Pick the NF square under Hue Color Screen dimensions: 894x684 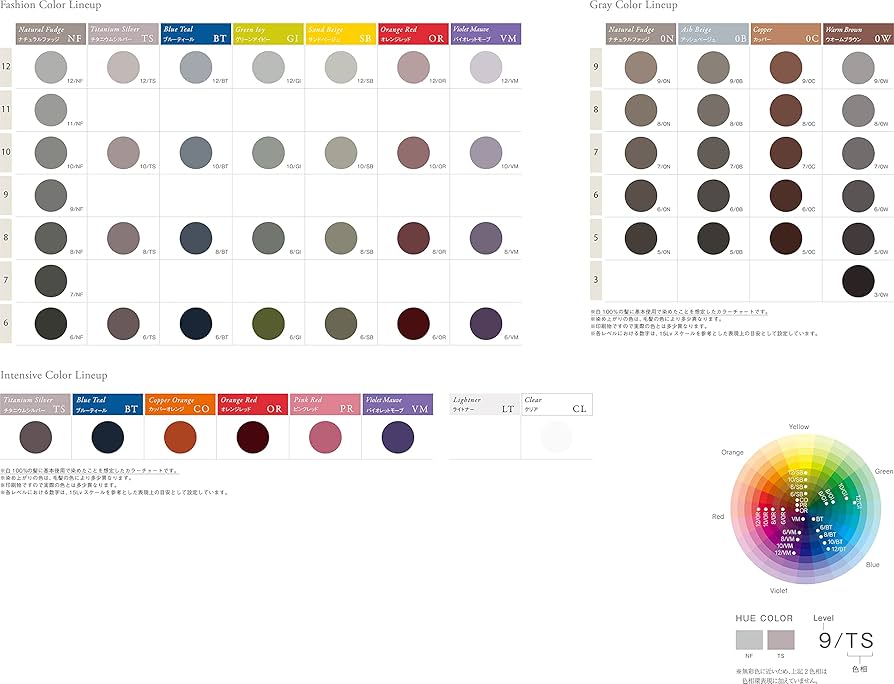tap(749, 640)
